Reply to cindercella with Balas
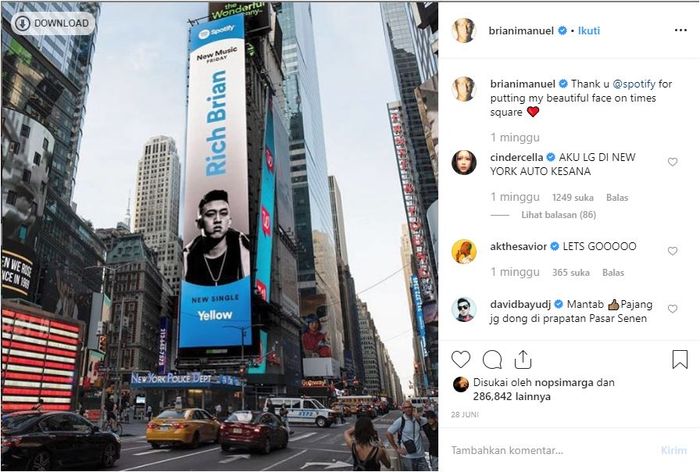The height and width of the screenshot is (472, 700). click(617, 197)
